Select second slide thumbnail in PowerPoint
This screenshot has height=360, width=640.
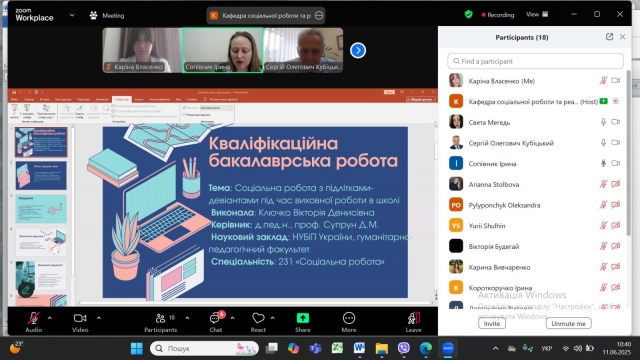pyautogui.click(x=41, y=176)
